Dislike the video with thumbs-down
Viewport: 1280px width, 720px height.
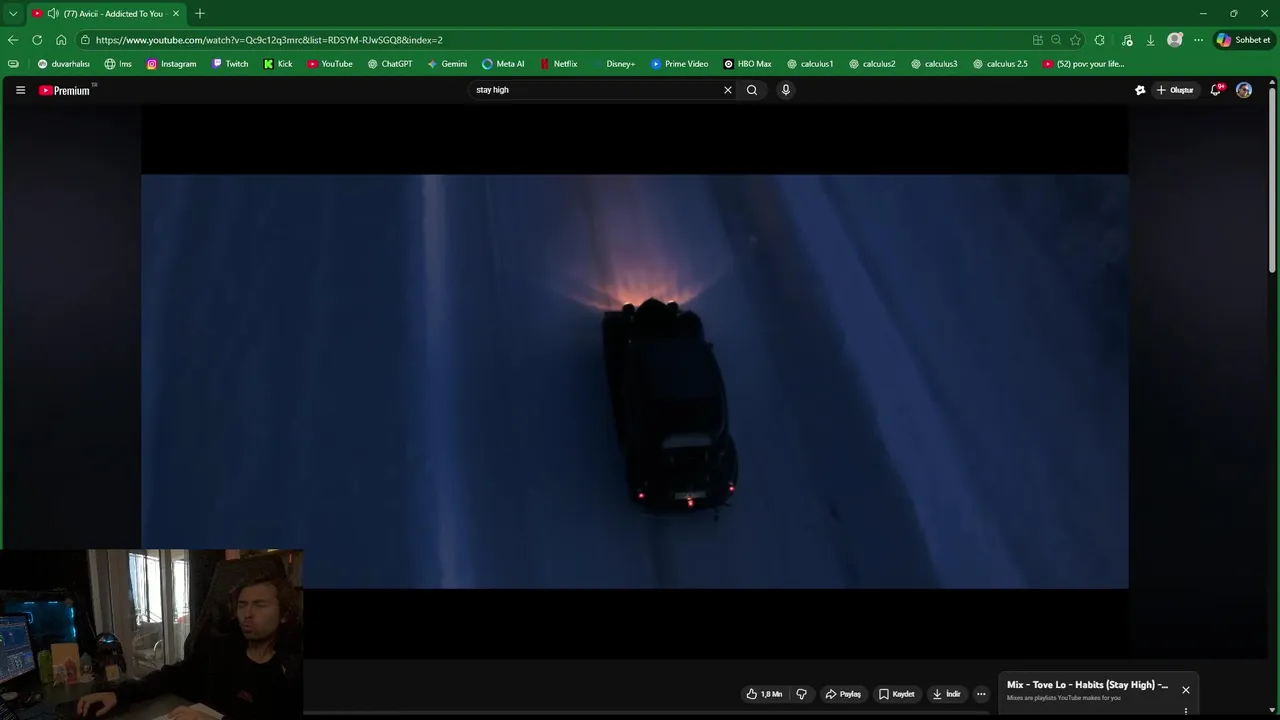point(801,694)
